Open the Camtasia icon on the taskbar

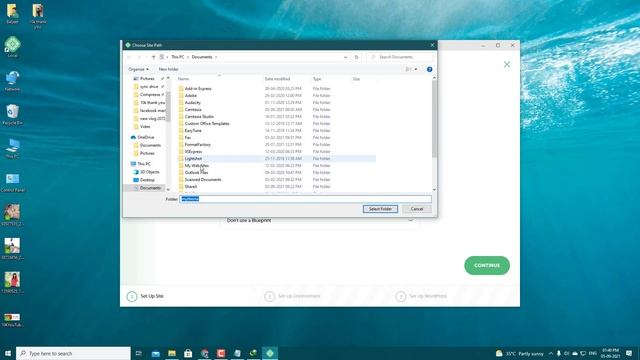[x=221, y=353]
